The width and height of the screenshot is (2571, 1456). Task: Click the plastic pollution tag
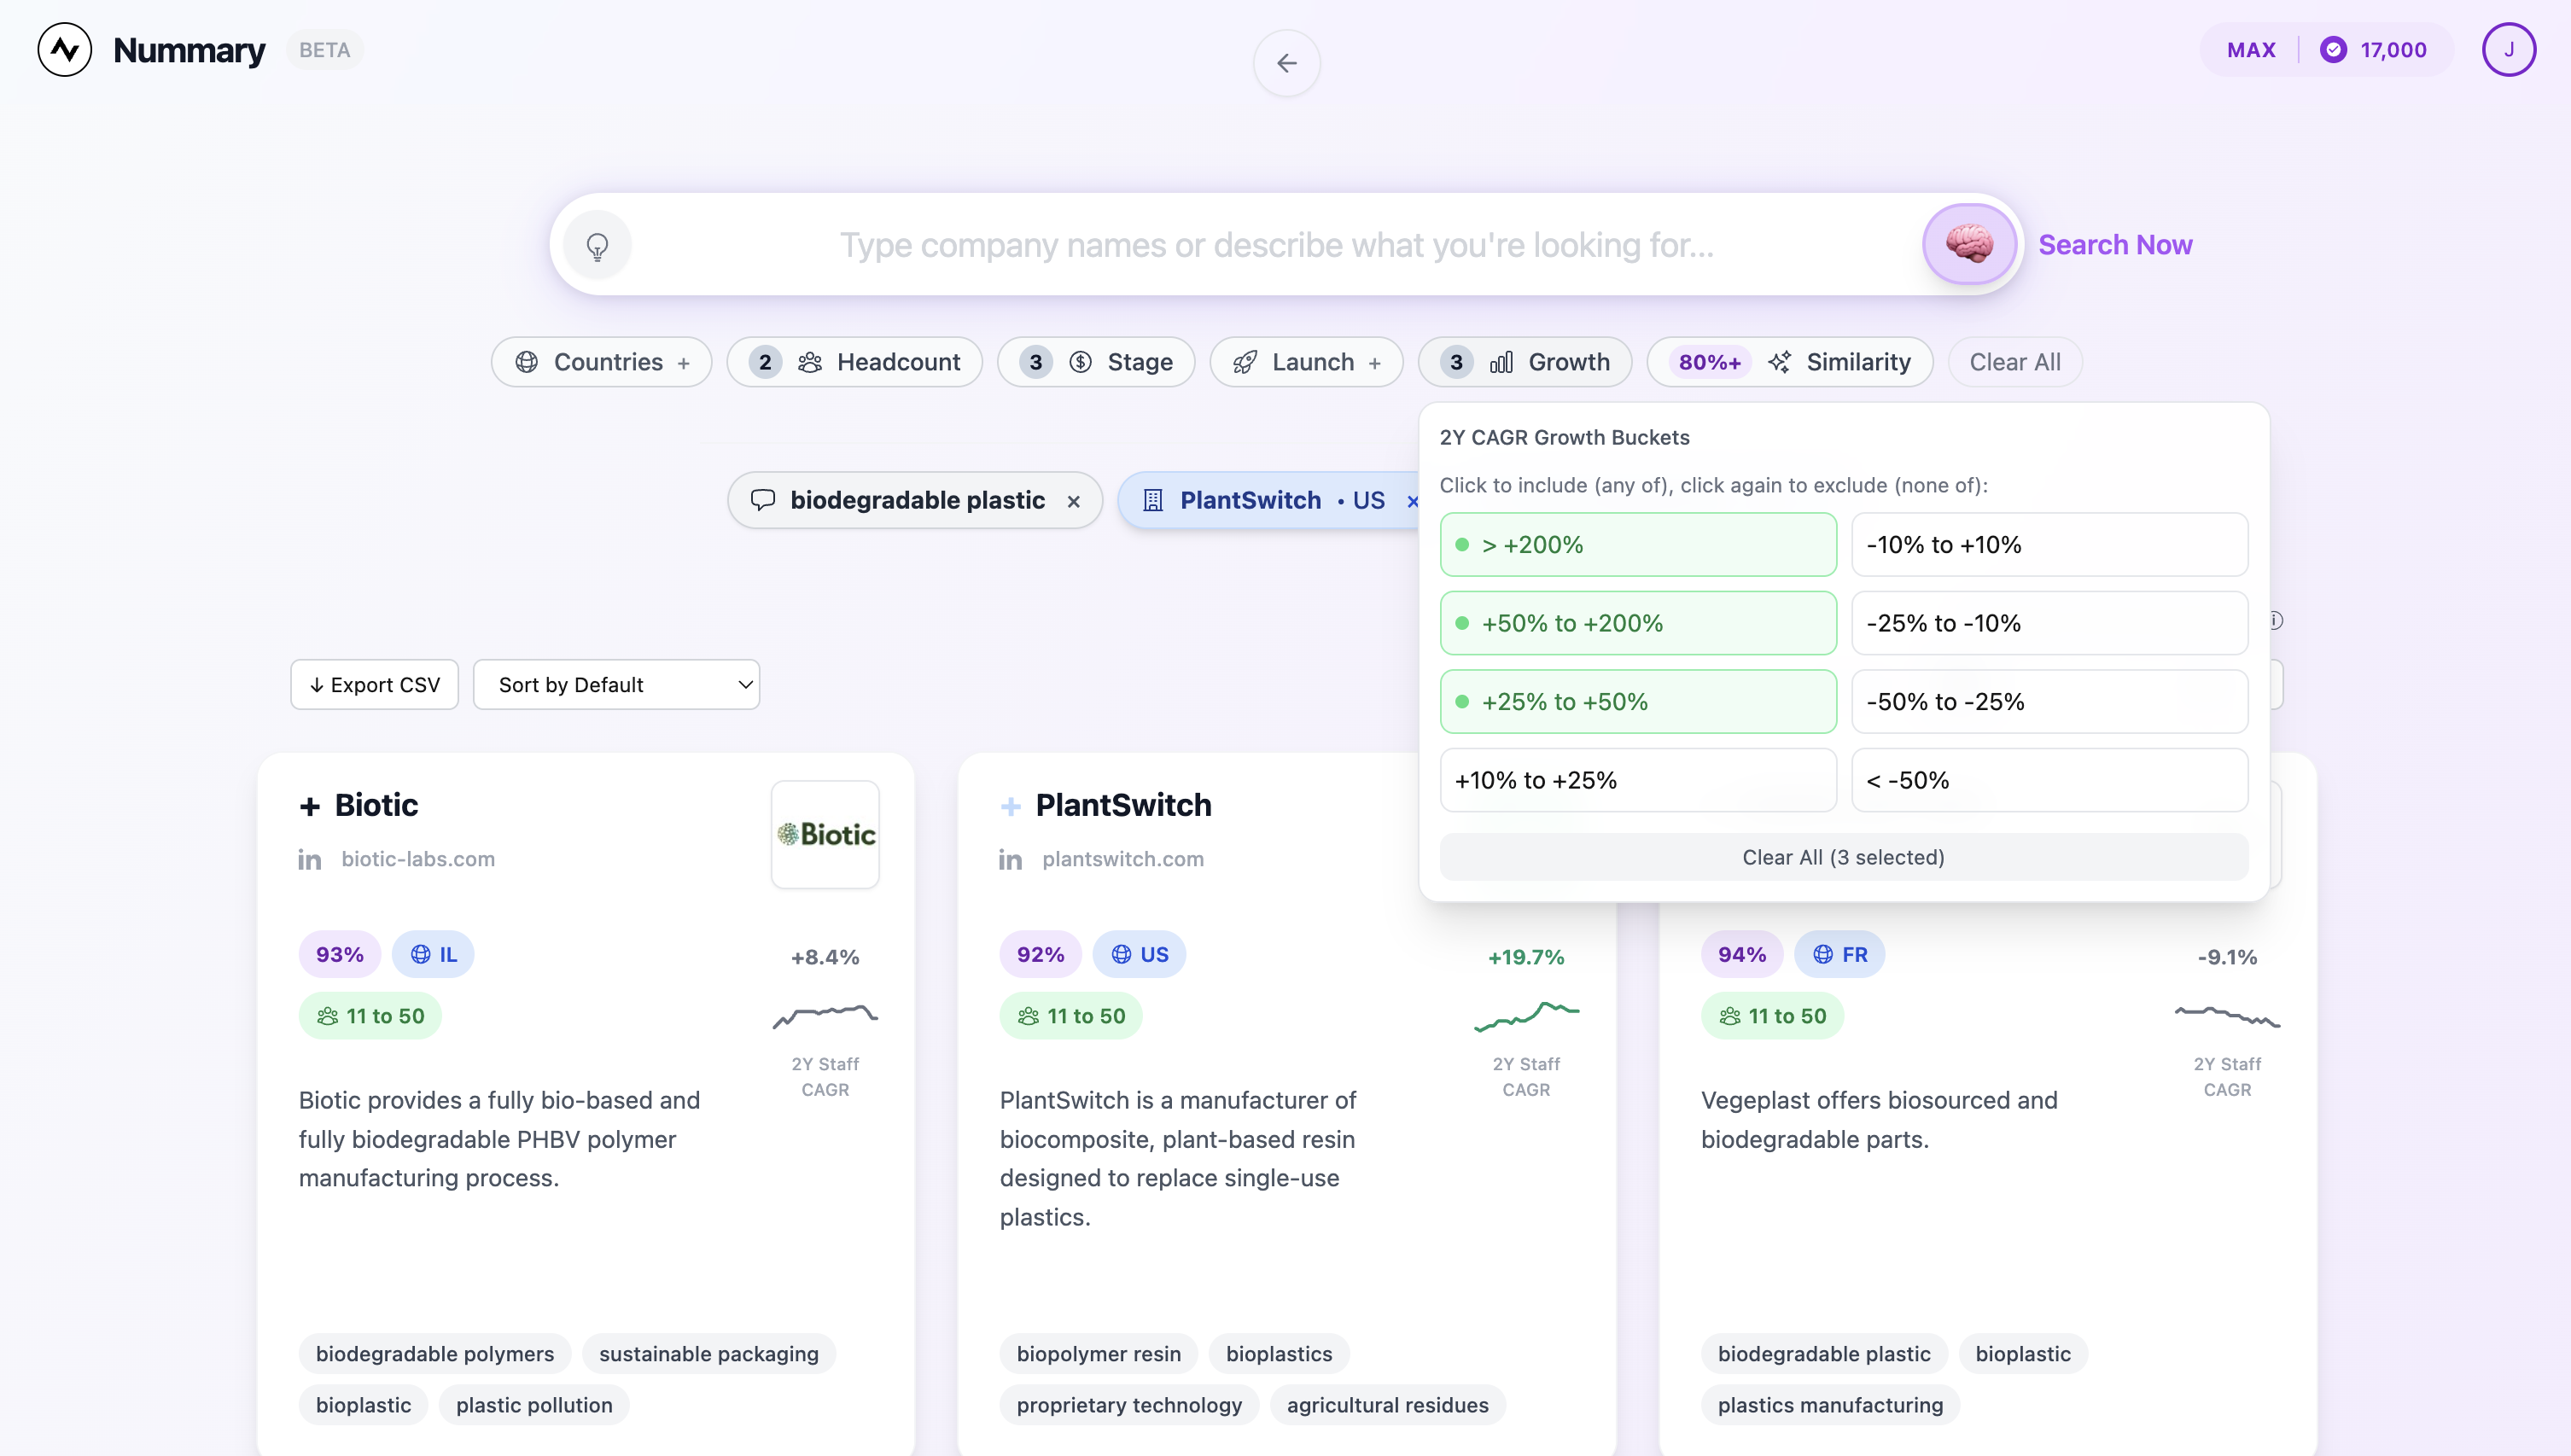[x=534, y=1405]
